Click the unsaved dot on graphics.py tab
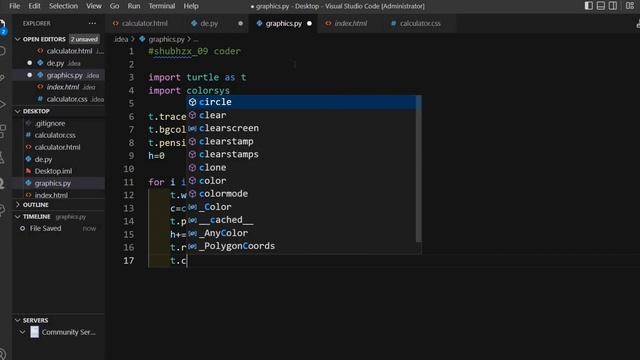This screenshot has width=640, height=360. [309, 24]
